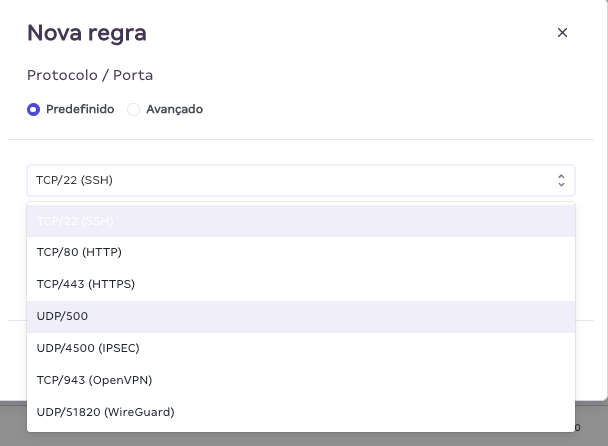Viewport: 608px width, 446px height.
Task: Select the Predefinido radio button
Action: coord(33,109)
